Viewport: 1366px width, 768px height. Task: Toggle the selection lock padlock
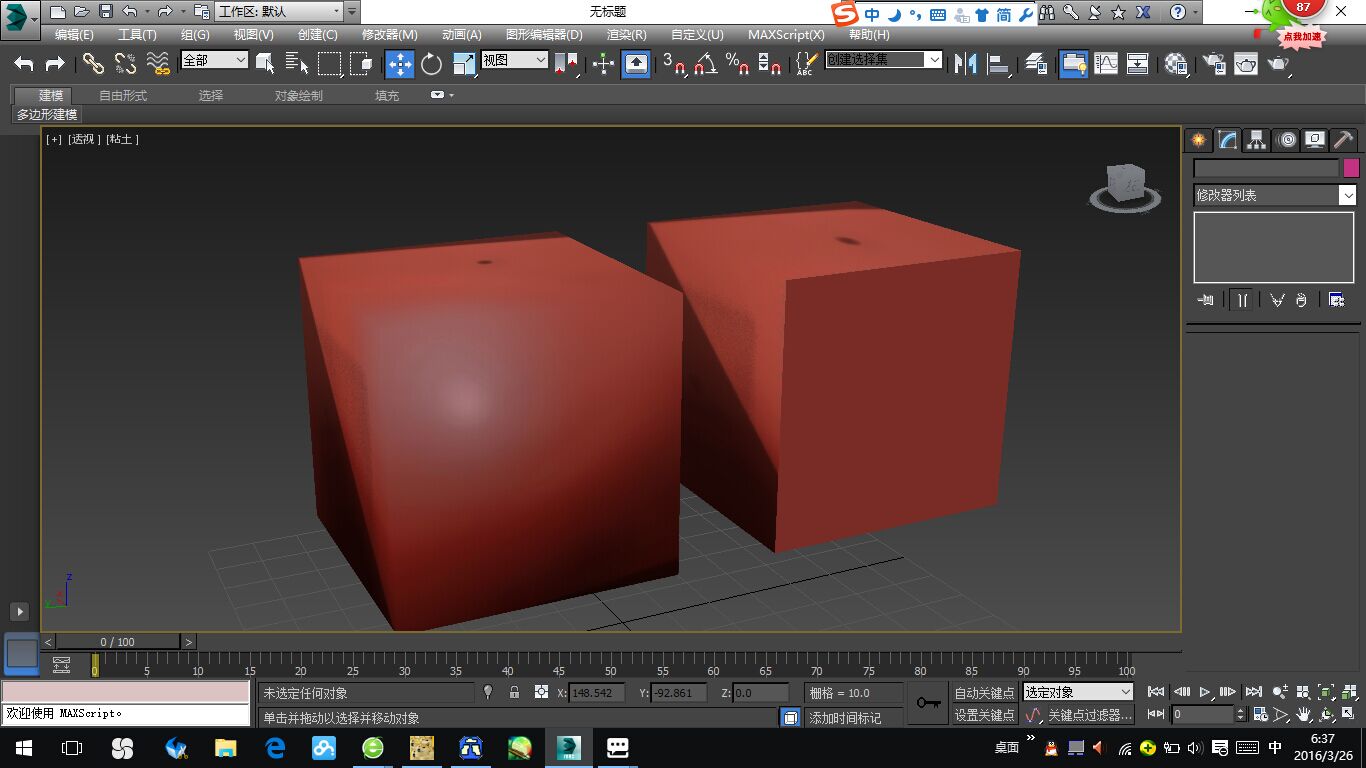(x=514, y=692)
